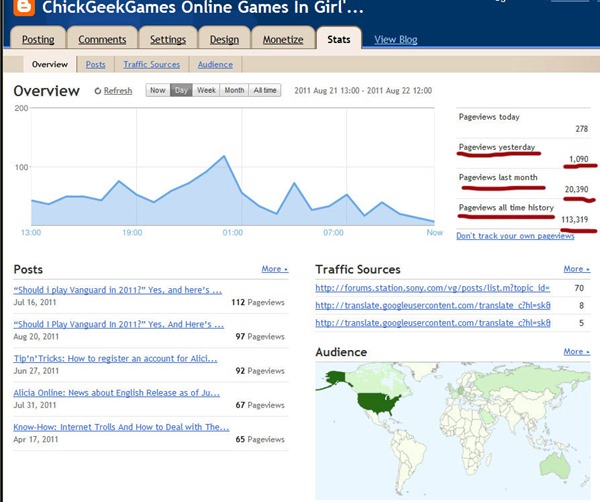
Task: Go to the Monetize tab
Action: [282, 40]
